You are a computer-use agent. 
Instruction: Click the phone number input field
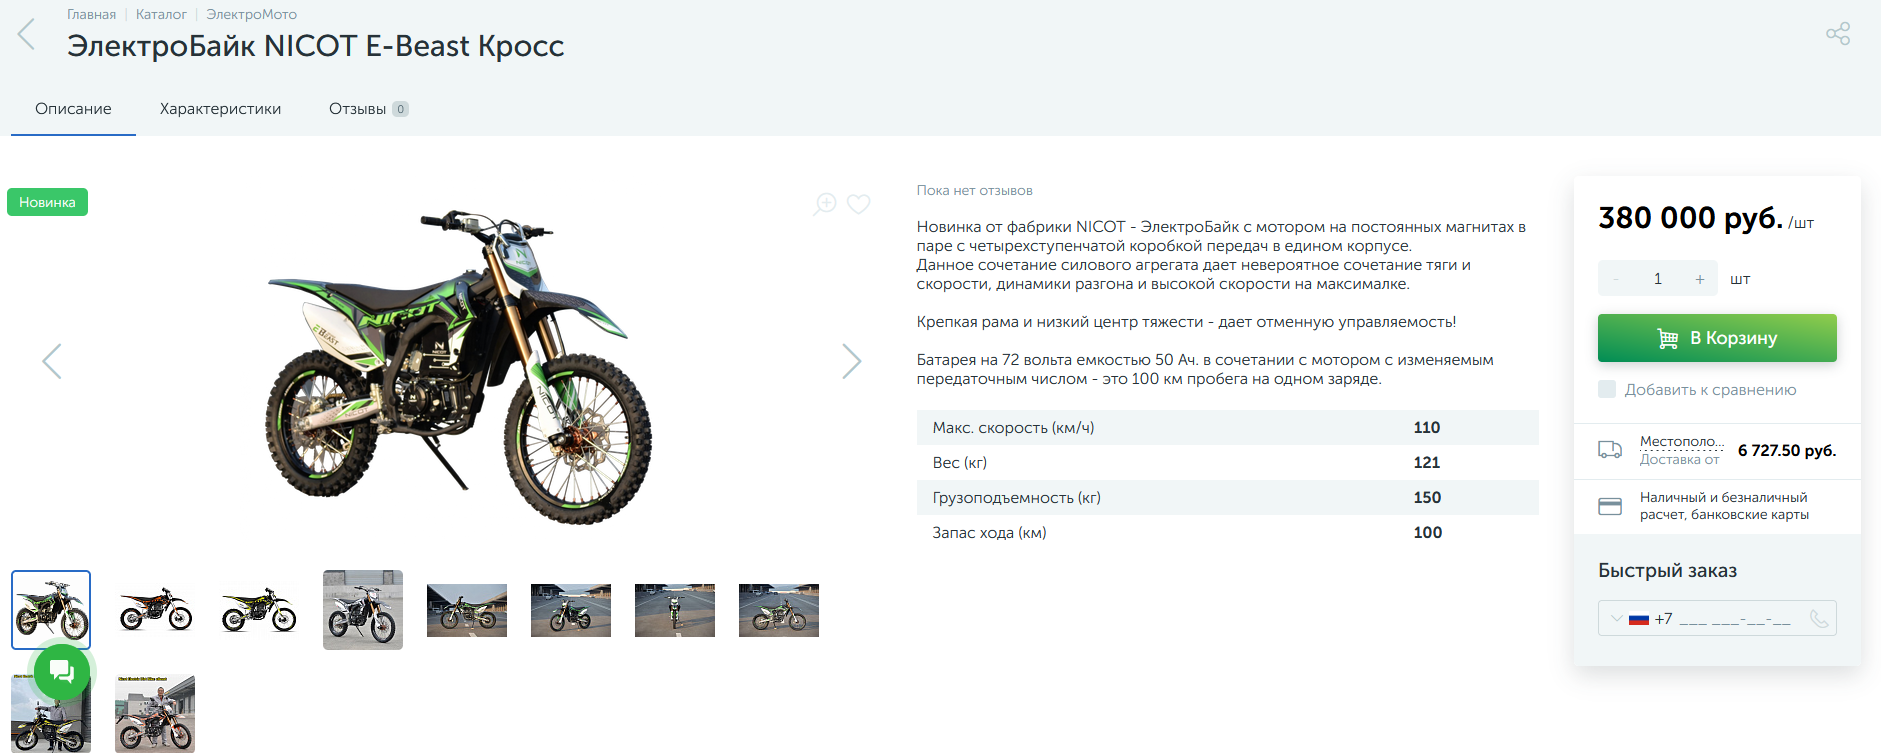click(x=1738, y=619)
